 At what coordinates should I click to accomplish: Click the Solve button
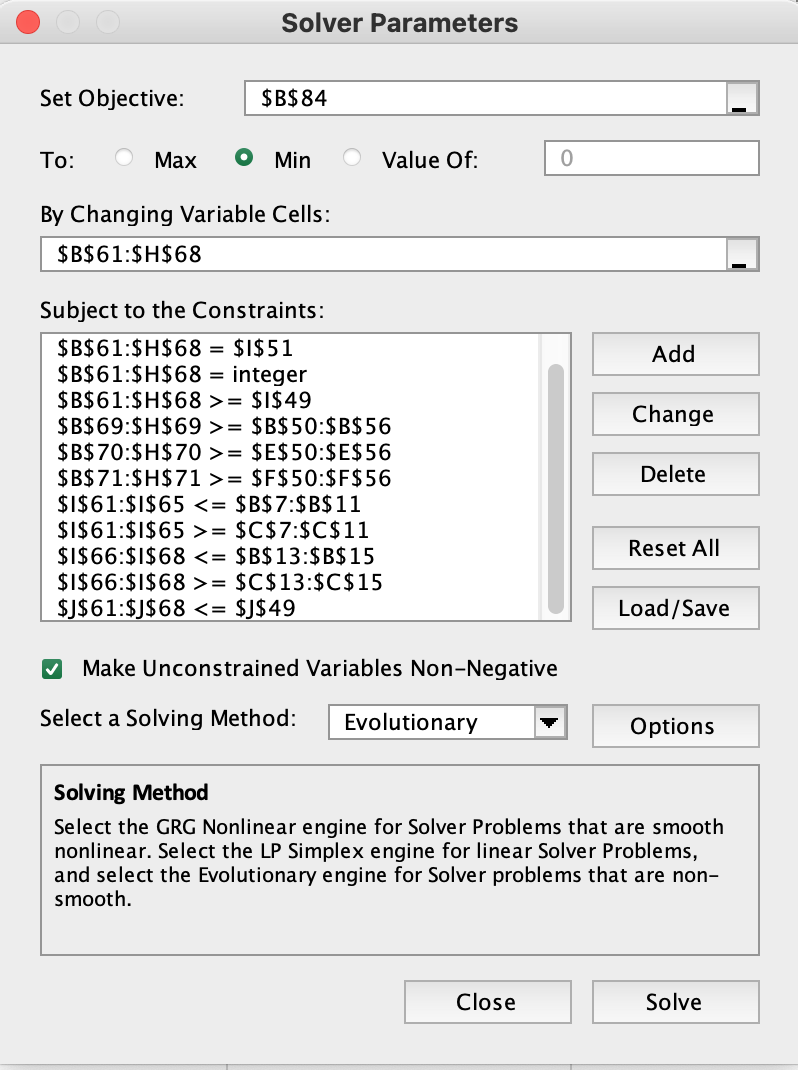[675, 1002]
